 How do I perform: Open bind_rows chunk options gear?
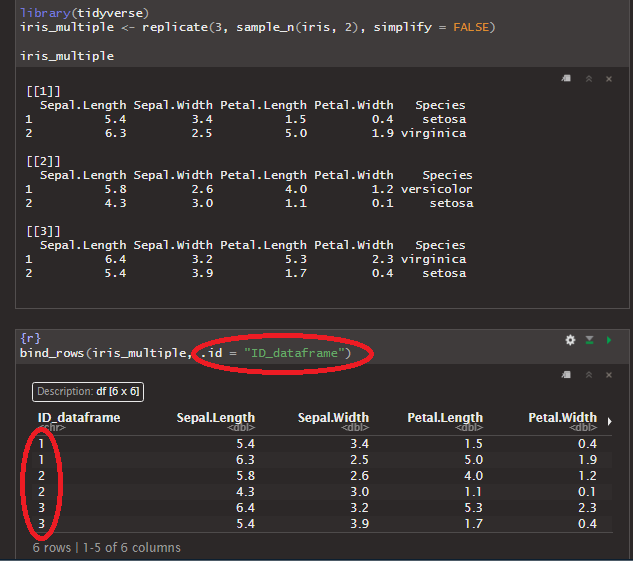pos(570,340)
